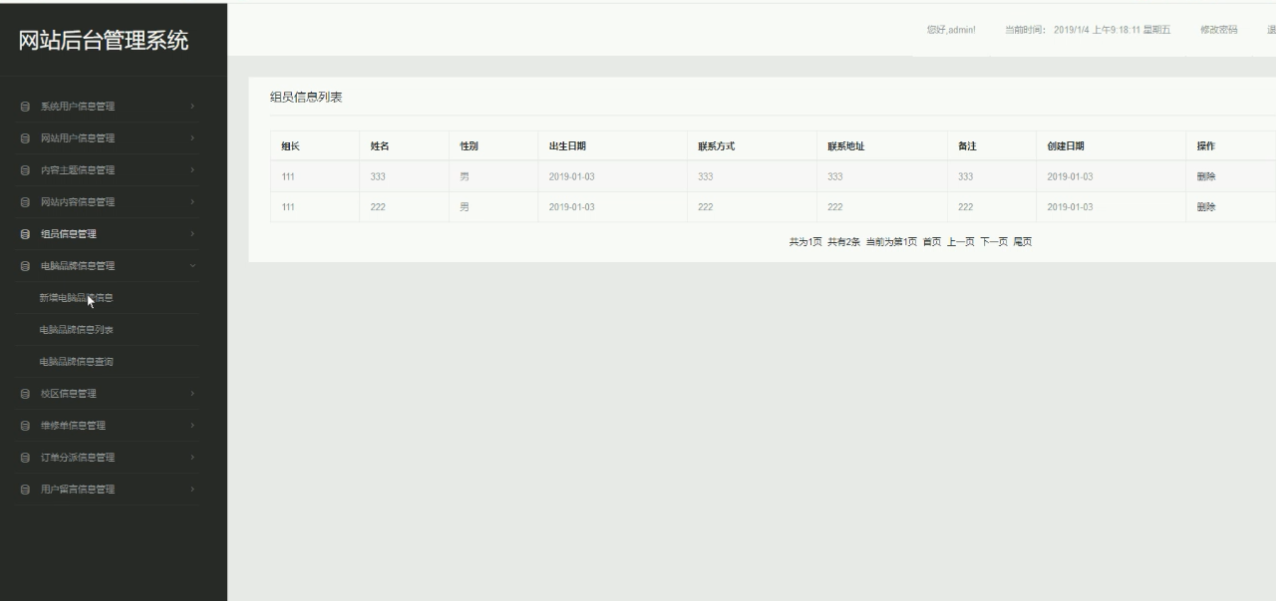1276x601 pixels.
Task: Open the 网站用户信息管理 menu label
Action: pyautogui.click(x=77, y=138)
